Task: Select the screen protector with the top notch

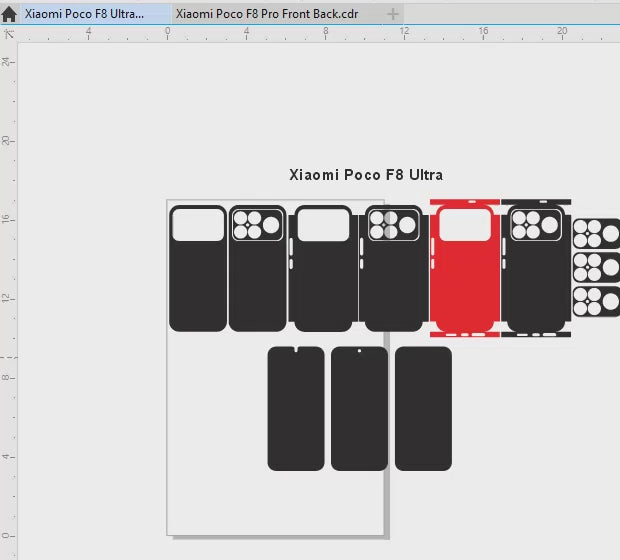Action: click(296, 410)
